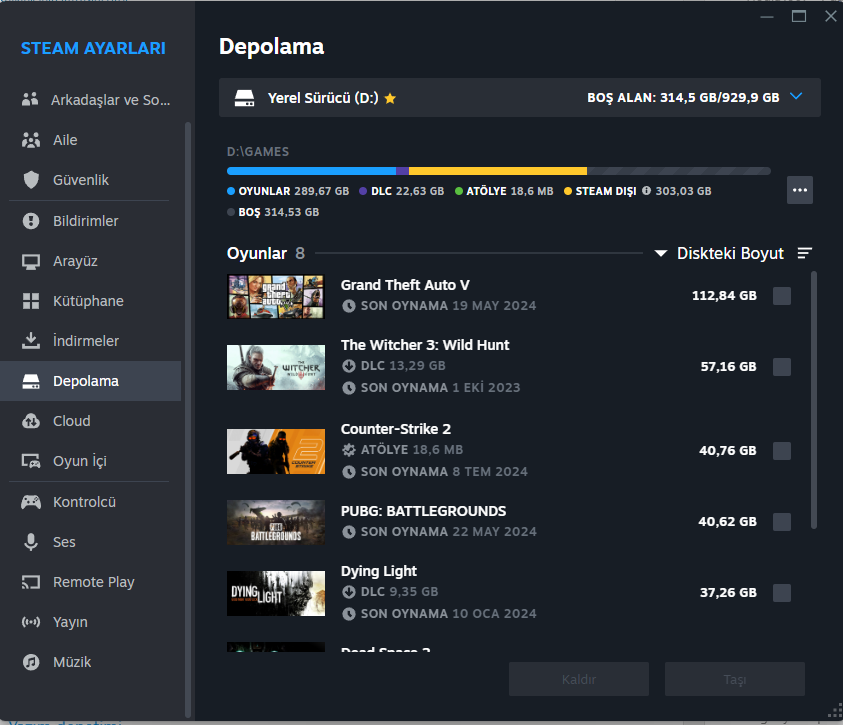Open Bildirimler notification icon
This screenshot has height=725, width=843.
(x=31, y=220)
